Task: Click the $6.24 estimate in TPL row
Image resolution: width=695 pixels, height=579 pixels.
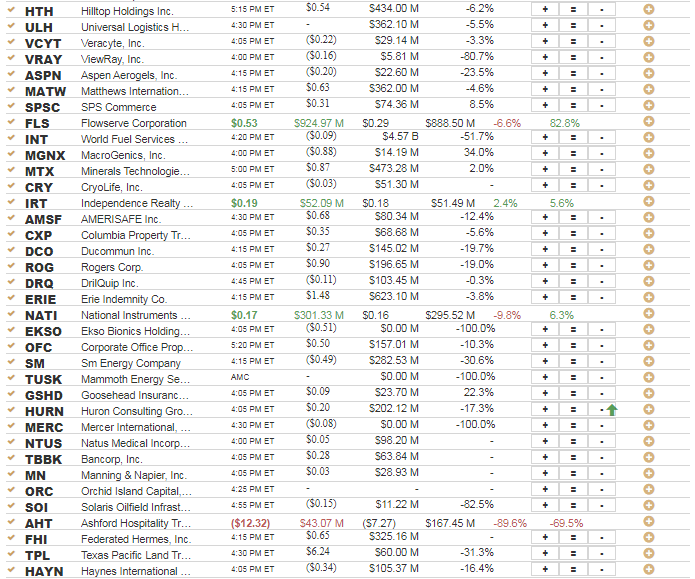Action: (x=318, y=552)
